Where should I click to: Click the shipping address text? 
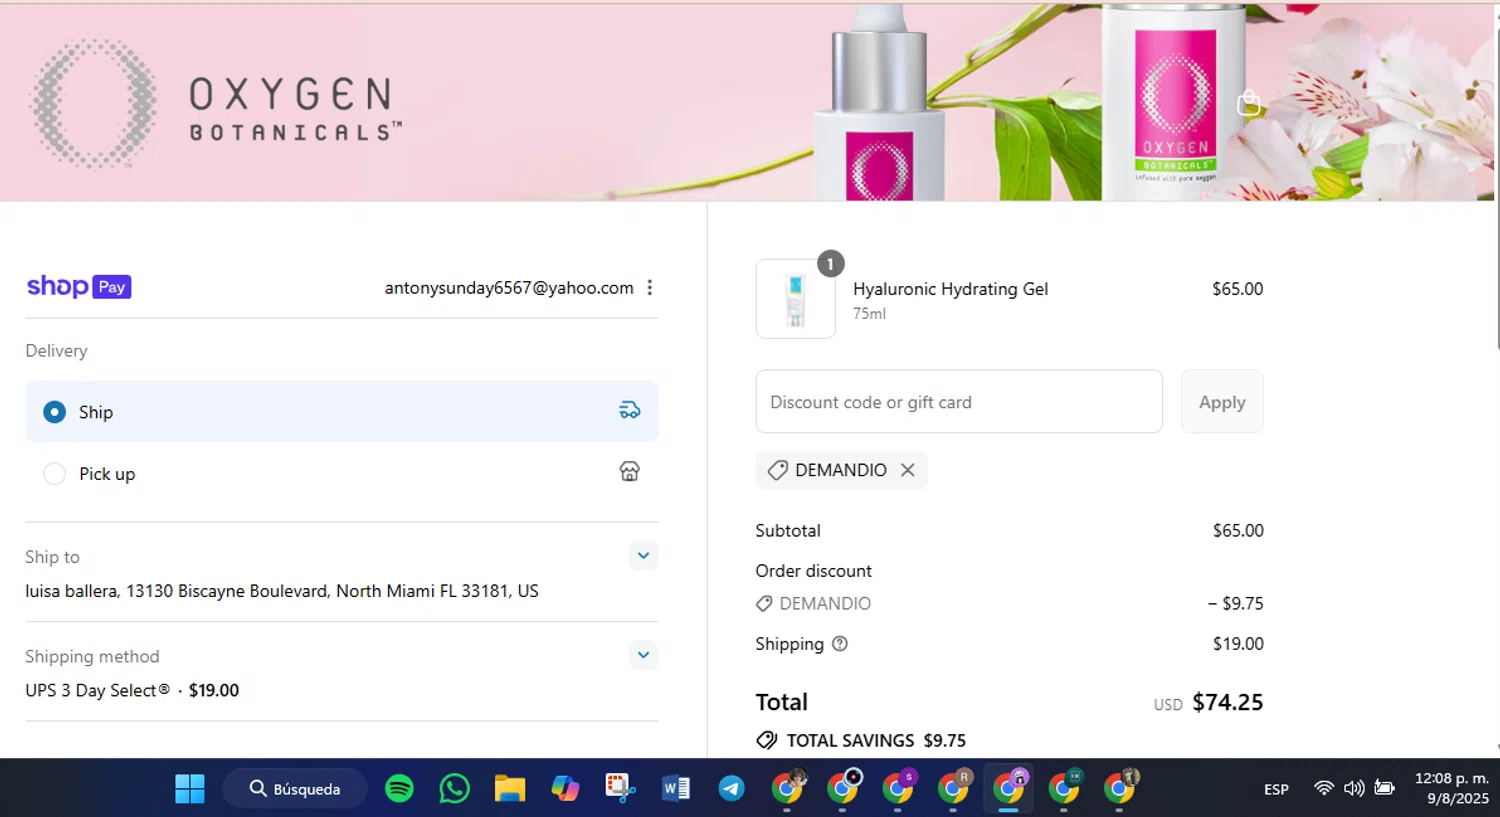pos(282,591)
